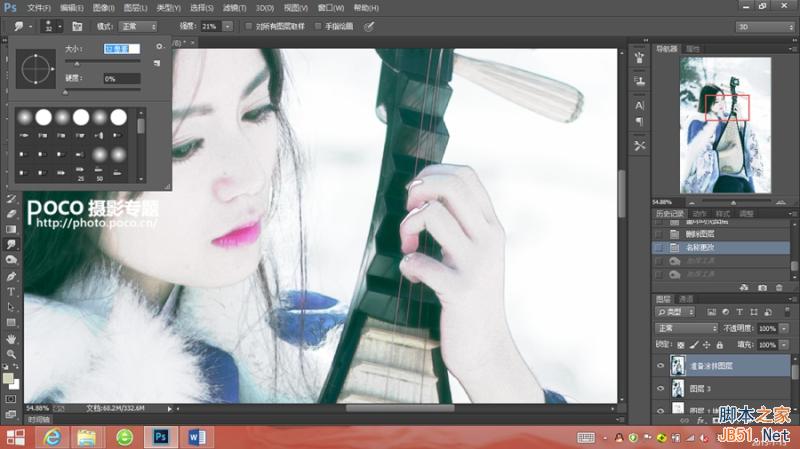800x449 pixels.
Task: Adjust the brush '硬度' hardness slider
Action: click(66, 92)
